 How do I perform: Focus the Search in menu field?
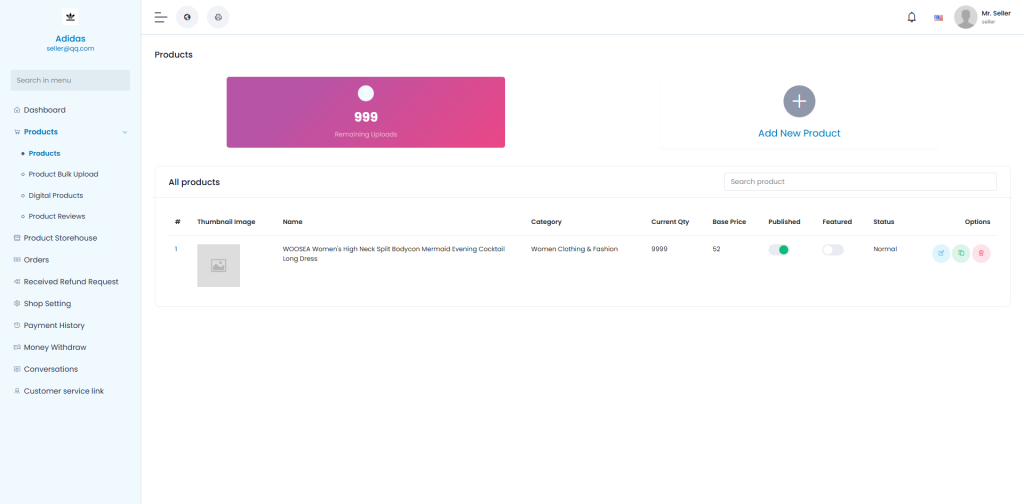(71, 80)
